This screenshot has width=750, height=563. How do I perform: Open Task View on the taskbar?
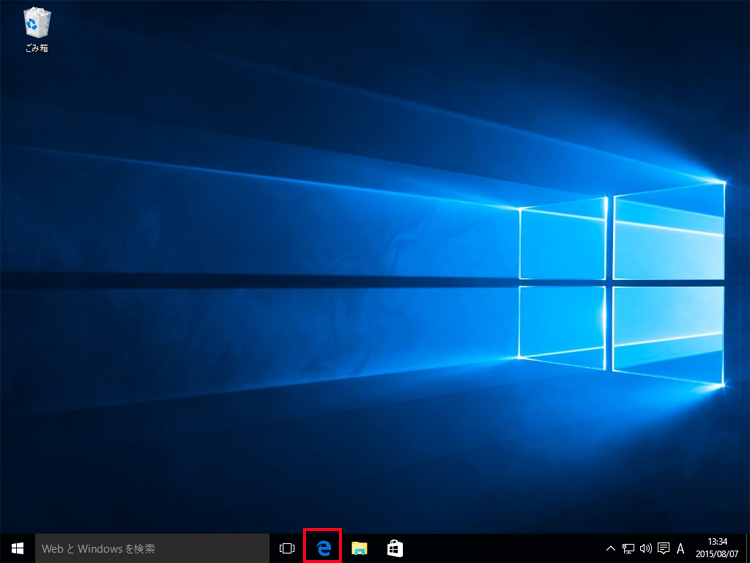coord(287,548)
